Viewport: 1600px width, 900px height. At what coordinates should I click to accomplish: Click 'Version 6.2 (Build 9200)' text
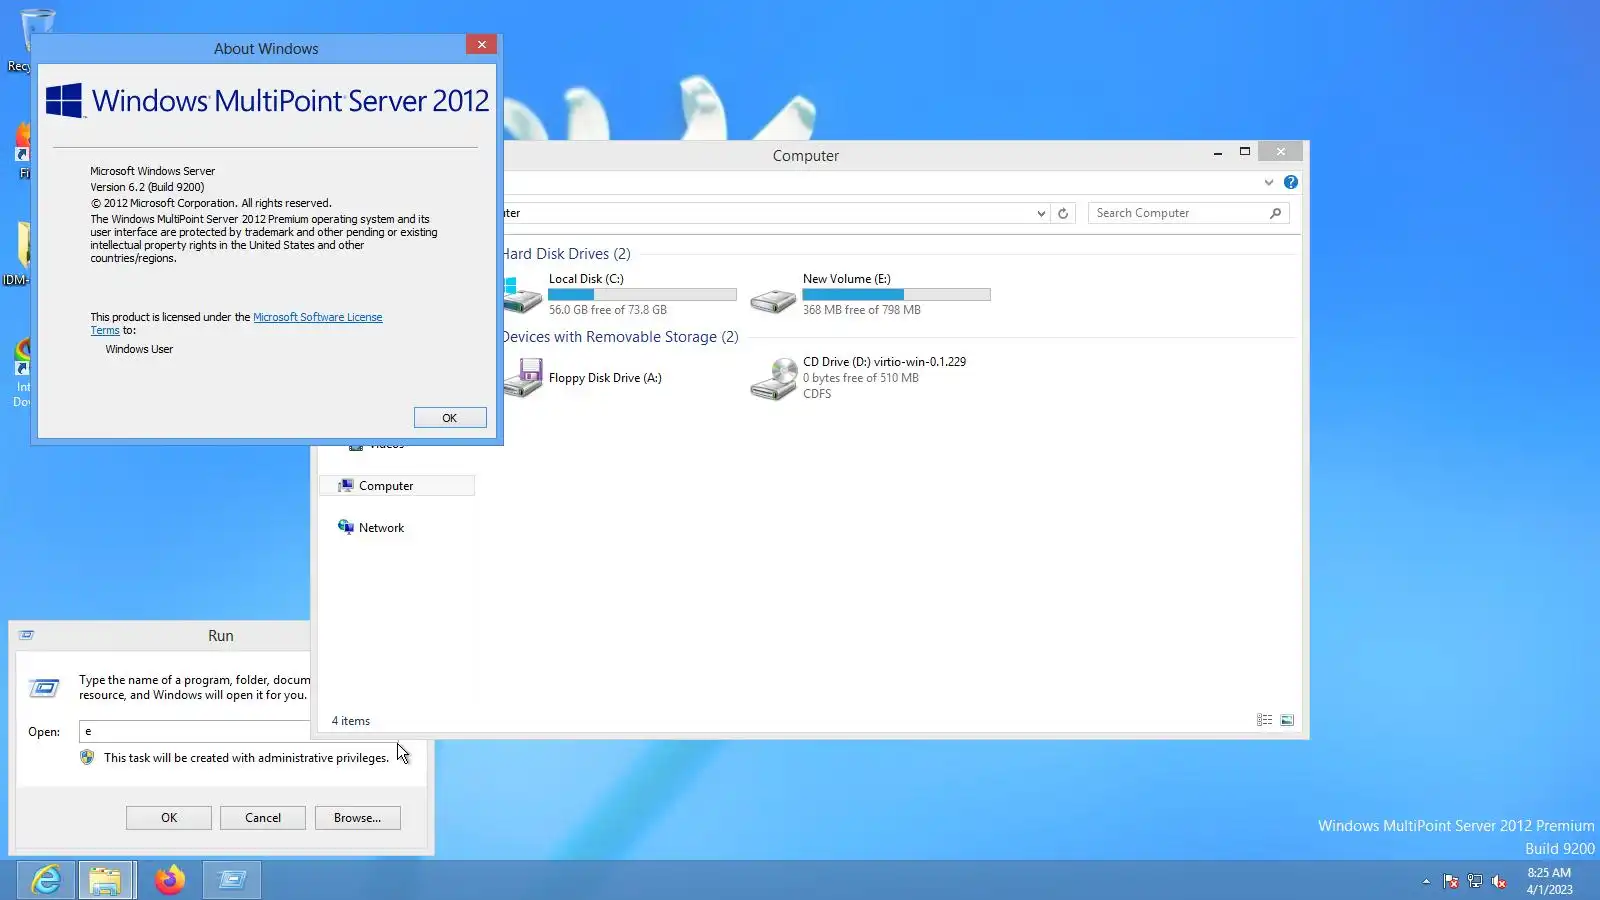147,187
